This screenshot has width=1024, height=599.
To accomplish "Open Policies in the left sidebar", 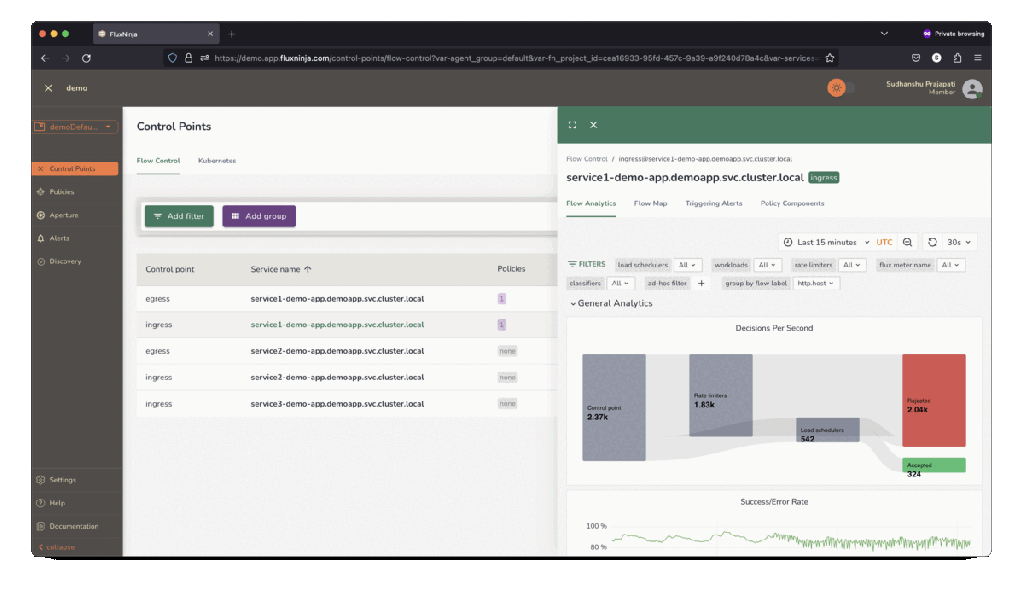I will coord(61,192).
